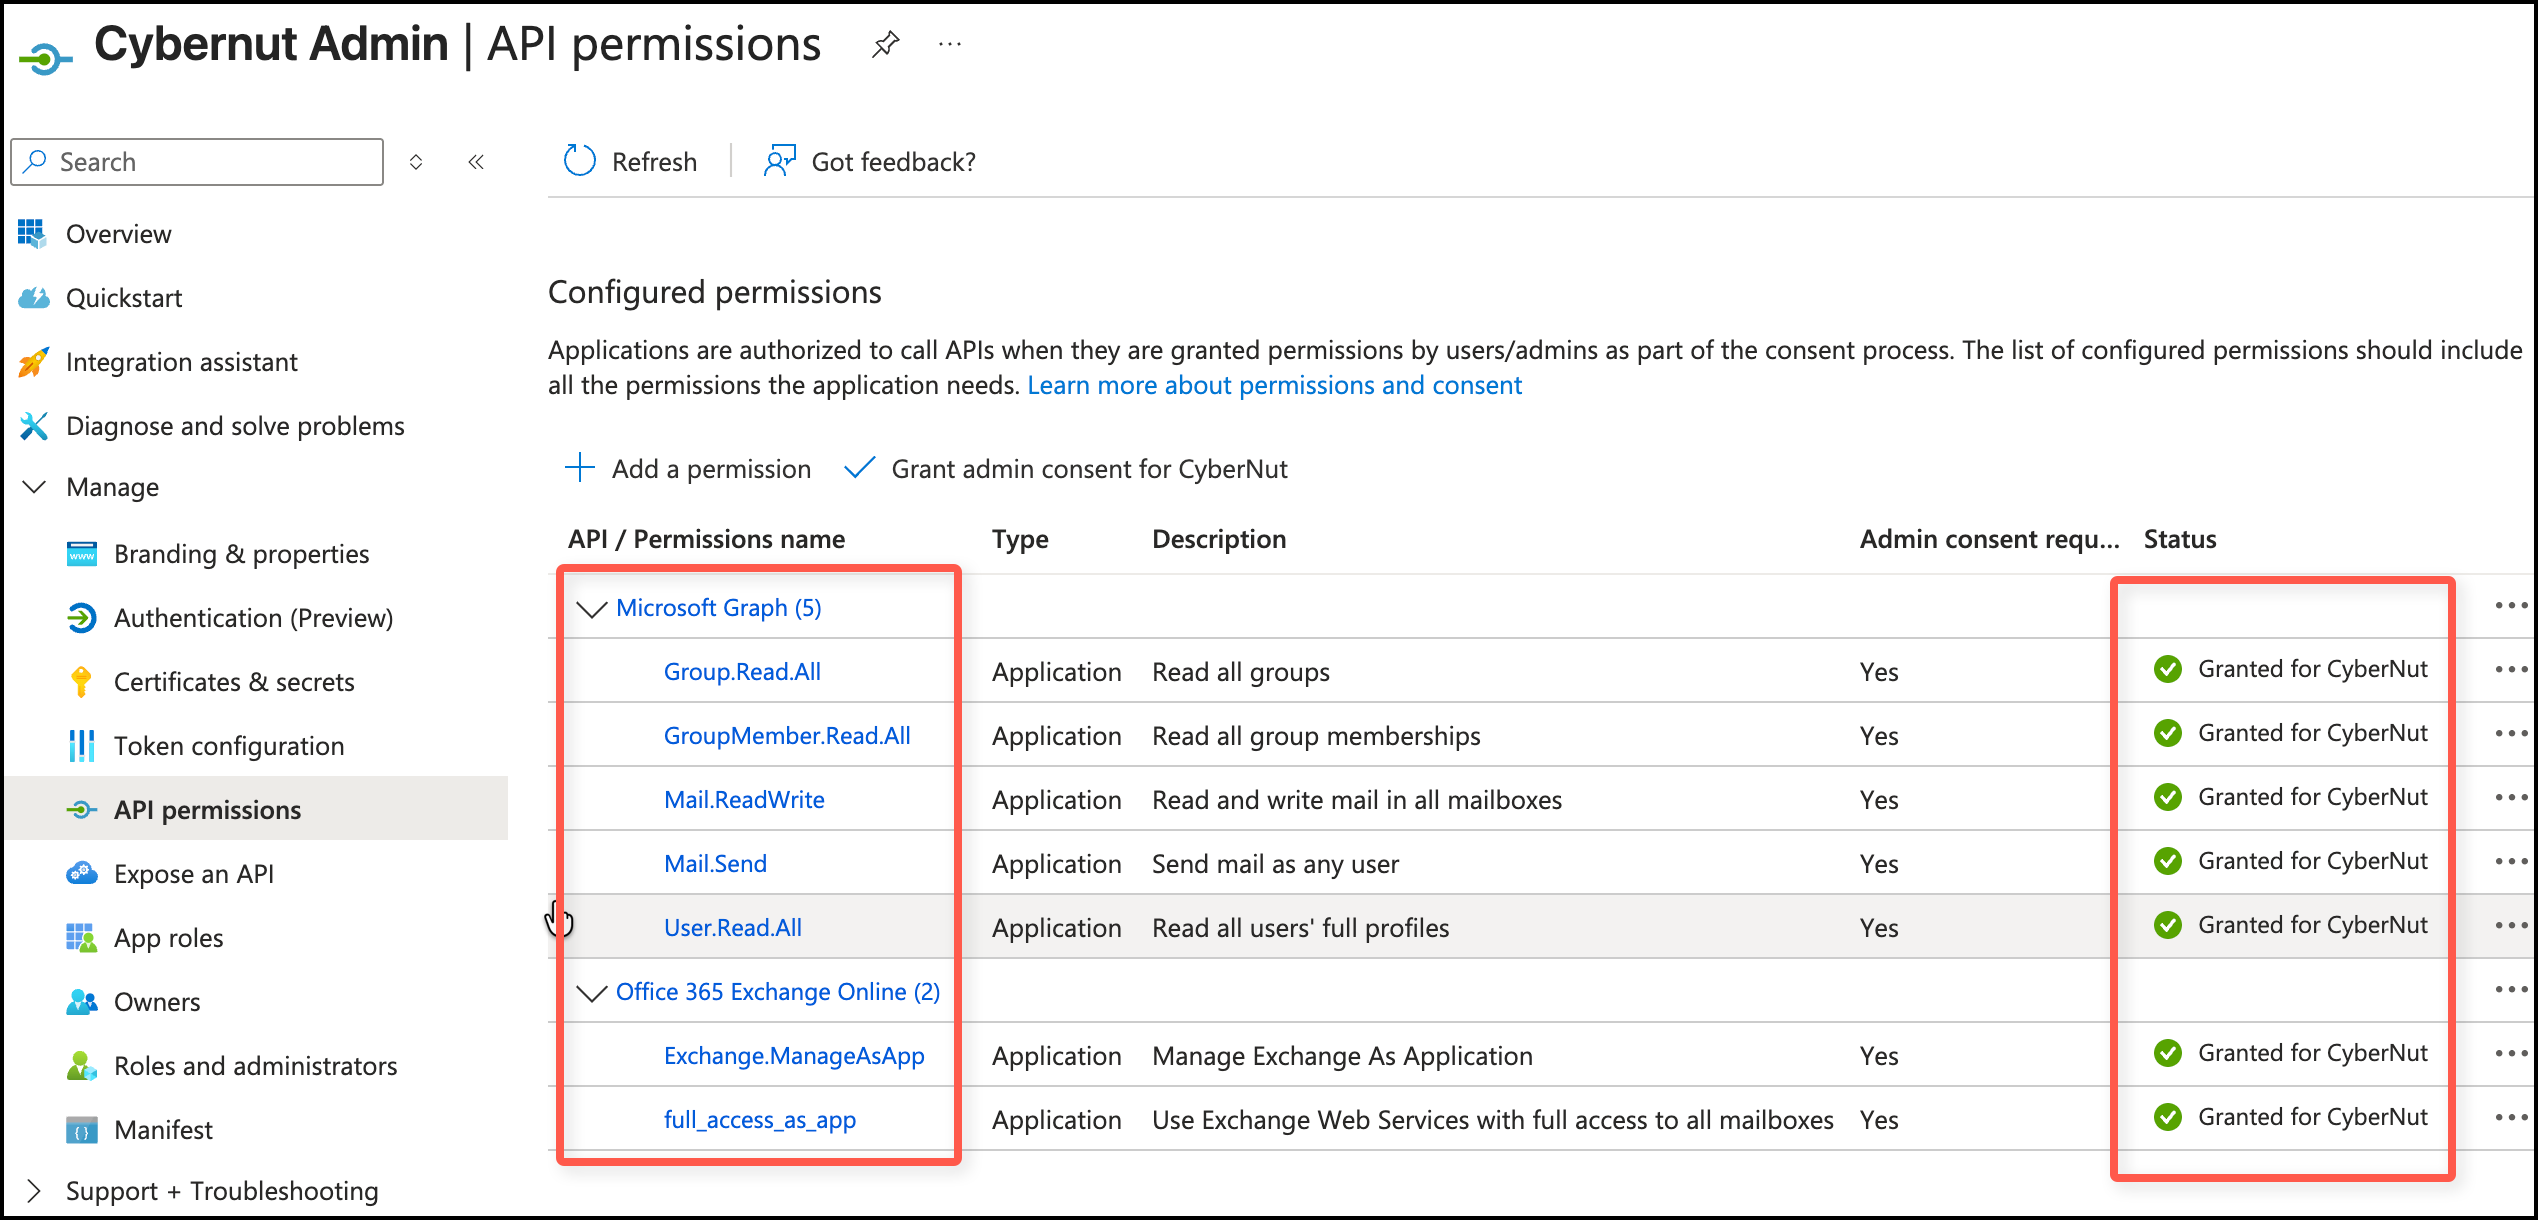Open Token configuration menu item
Image resolution: width=2538 pixels, height=1220 pixels.
228,746
